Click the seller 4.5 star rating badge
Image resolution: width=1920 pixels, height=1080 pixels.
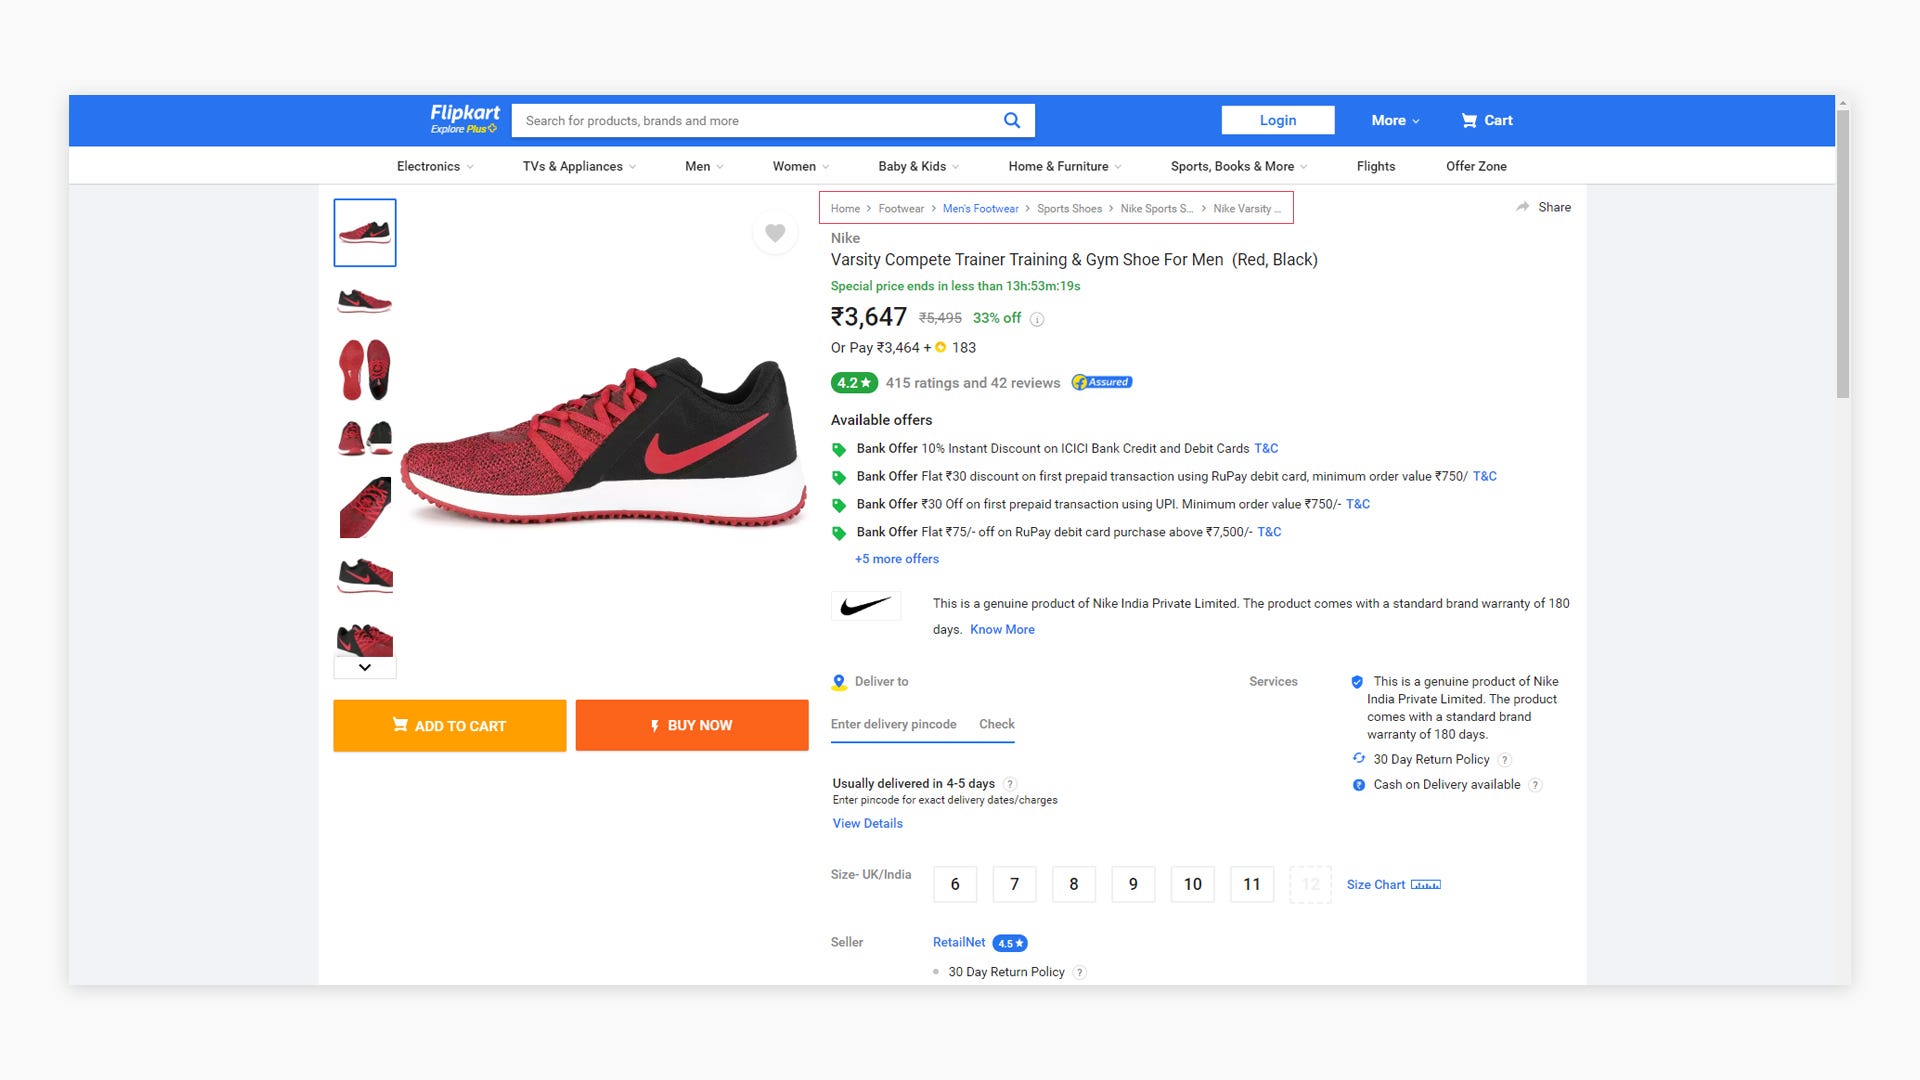[x=1010, y=943]
